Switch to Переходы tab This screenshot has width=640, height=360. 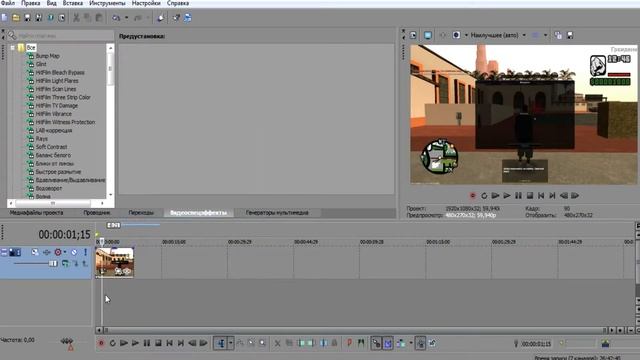point(141,213)
